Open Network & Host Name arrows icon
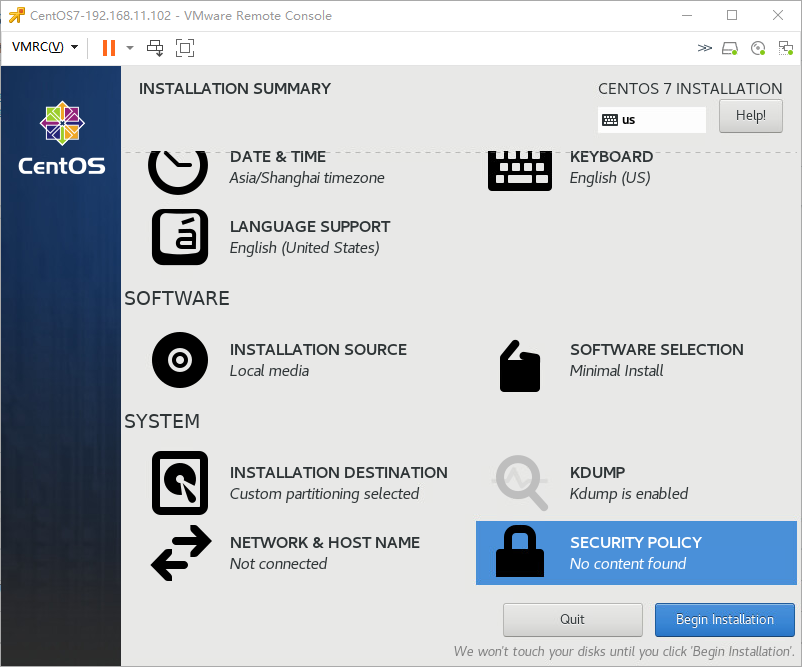This screenshot has width=802, height=667. pyautogui.click(x=181, y=553)
